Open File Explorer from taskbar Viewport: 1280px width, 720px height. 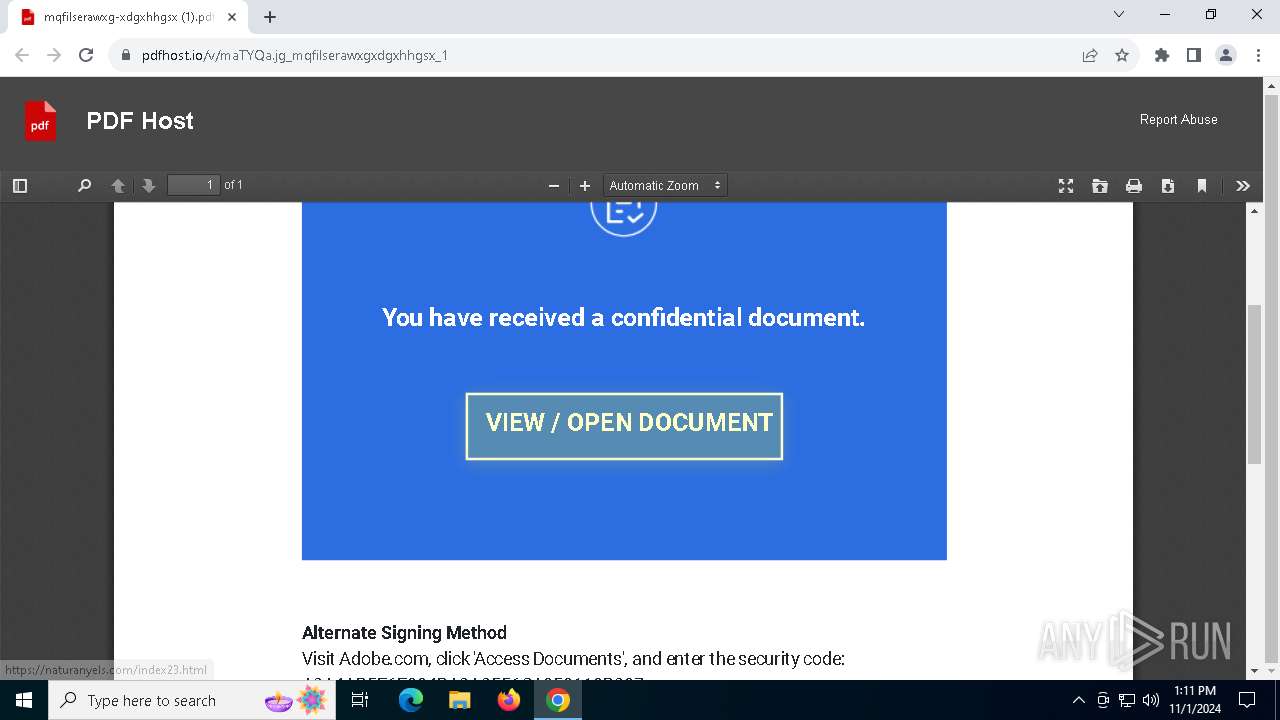(x=460, y=700)
